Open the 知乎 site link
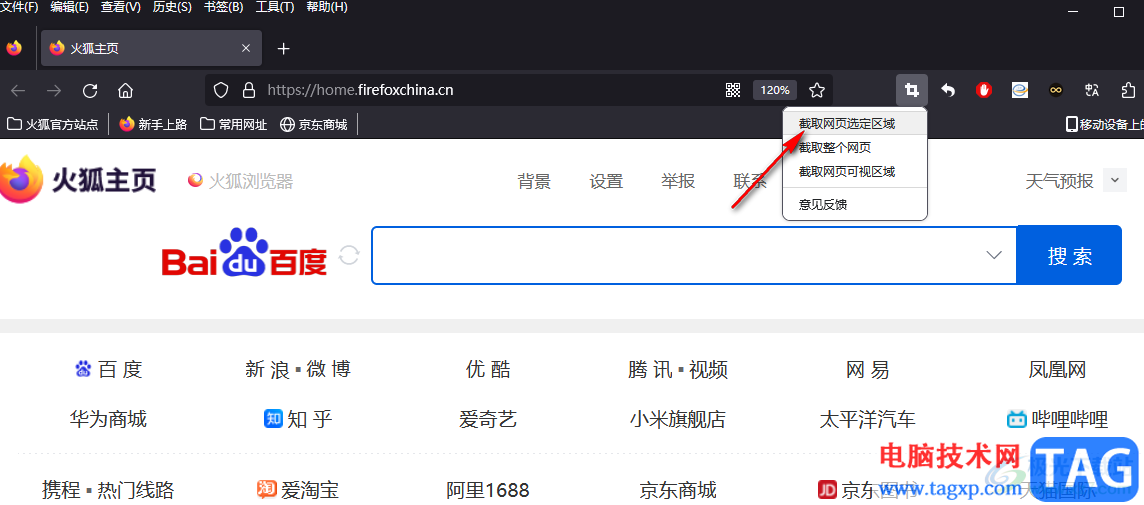The height and width of the screenshot is (505, 1144). [x=298, y=419]
